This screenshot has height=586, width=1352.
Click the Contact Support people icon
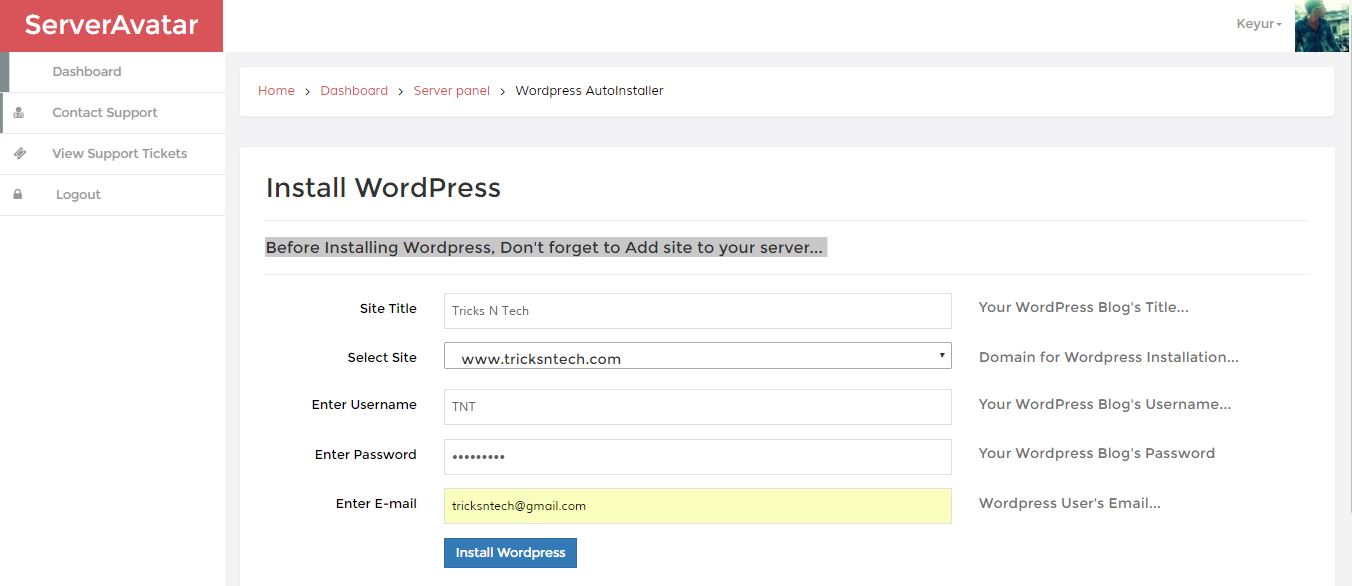coord(19,113)
